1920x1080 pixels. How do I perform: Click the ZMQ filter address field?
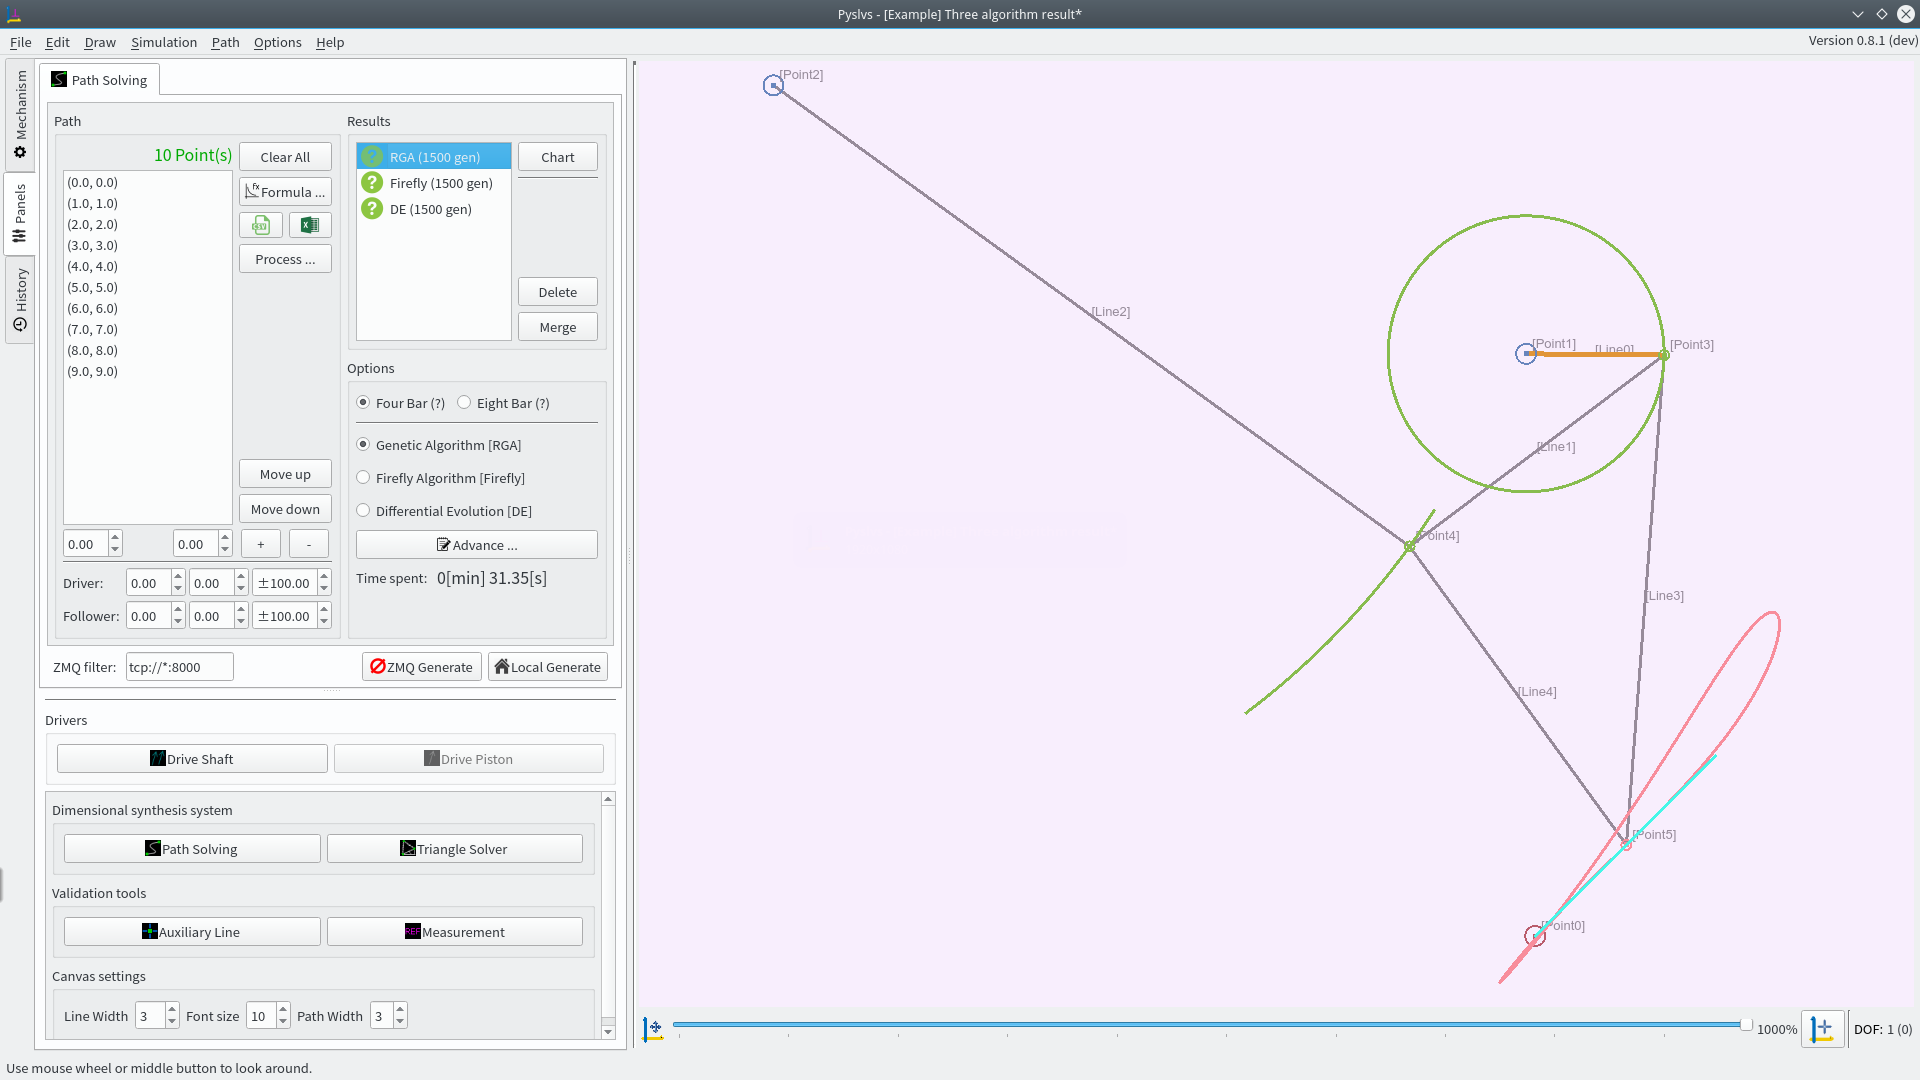[179, 667]
